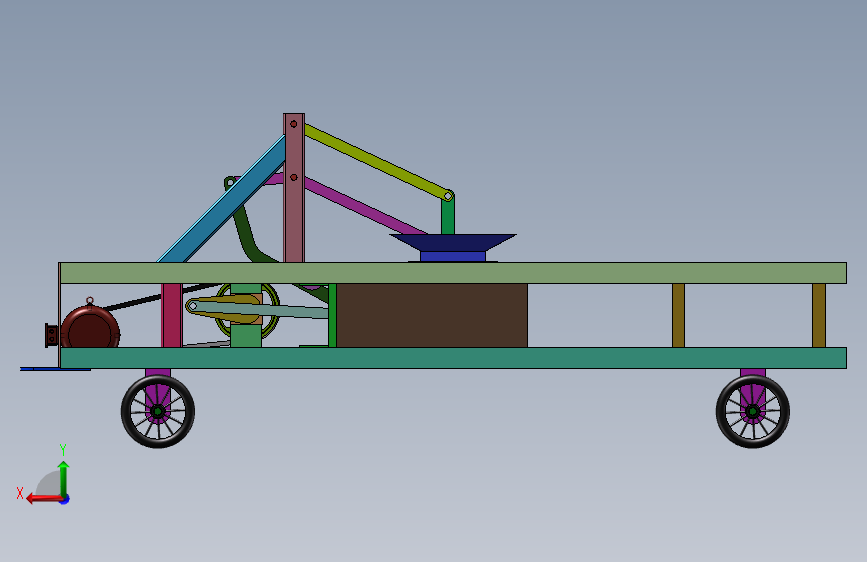Select the thin blue plate at bottom left
The height and width of the screenshot is (562, 867).
point(55,369)
